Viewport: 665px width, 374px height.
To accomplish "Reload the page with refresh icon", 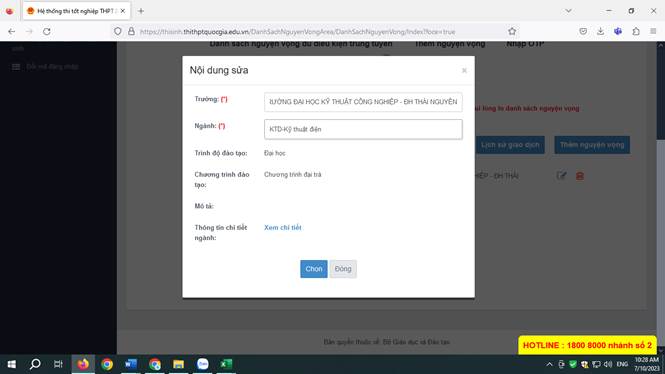I will click(x=47, y=31).
